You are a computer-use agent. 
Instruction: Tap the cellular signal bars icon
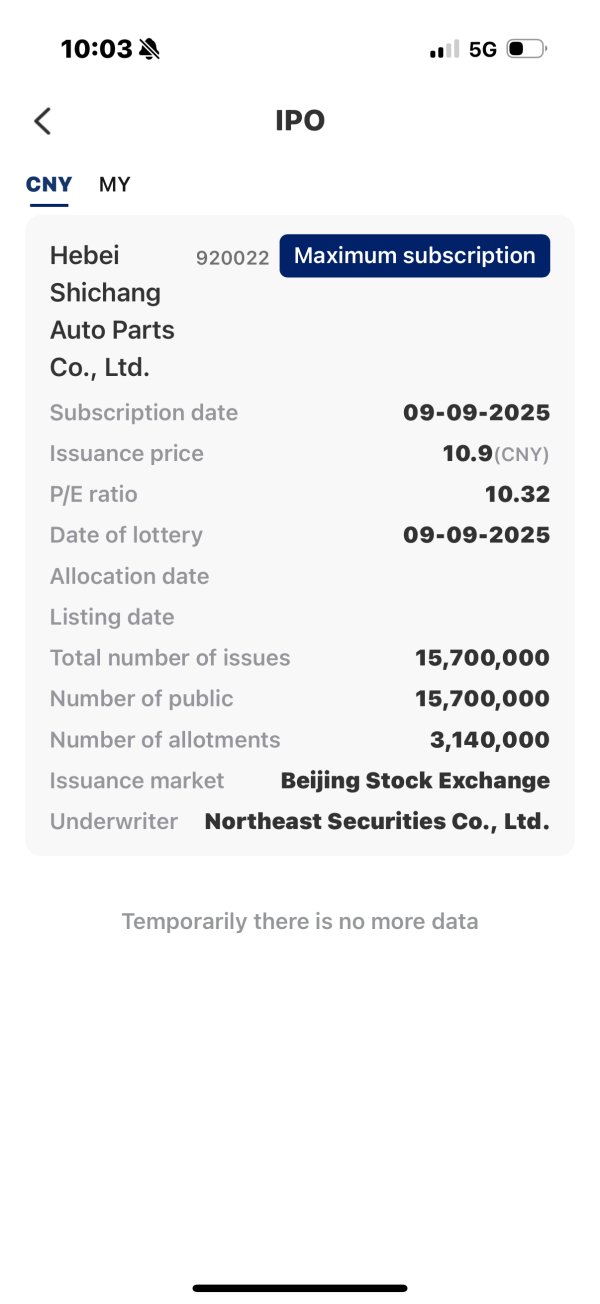click(444, 49)
